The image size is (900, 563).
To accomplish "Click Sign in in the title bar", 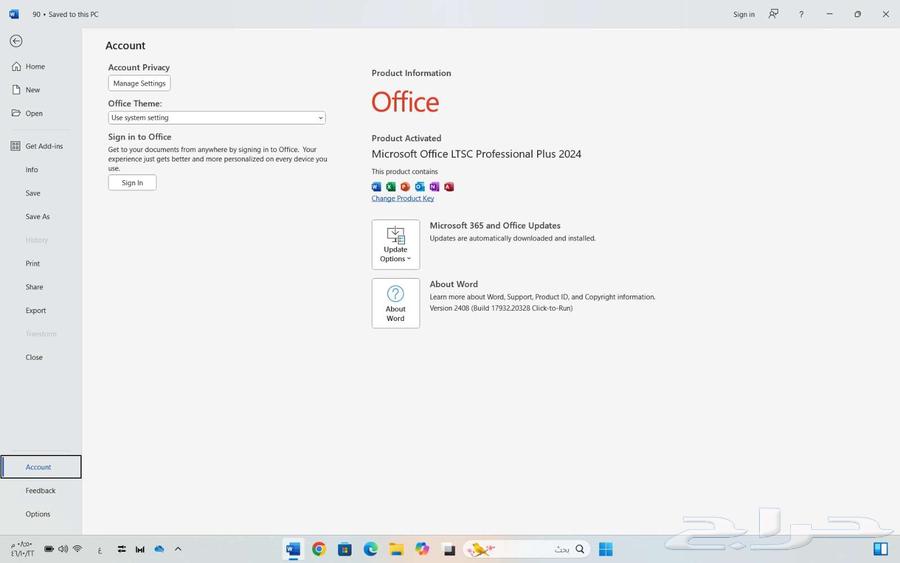I will [744, 14].
